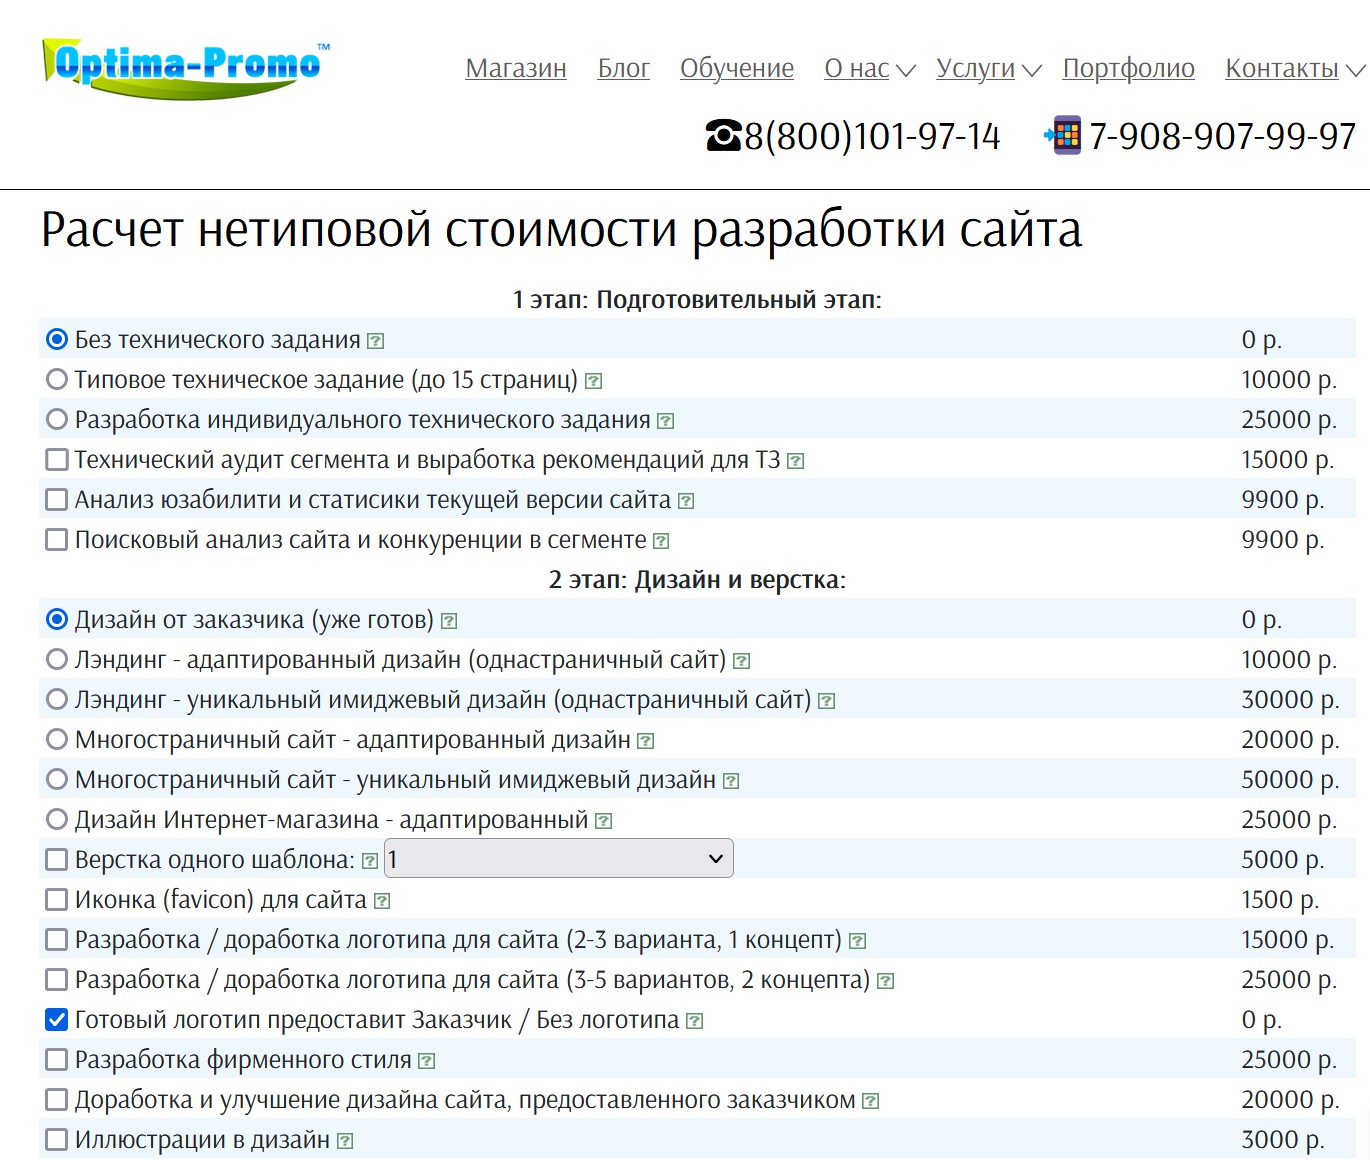This screenshot has height=1160, width=1370.
Task: Open help icon for 'Технический аудит сегмента'
Action: click(x=796, y=461)
